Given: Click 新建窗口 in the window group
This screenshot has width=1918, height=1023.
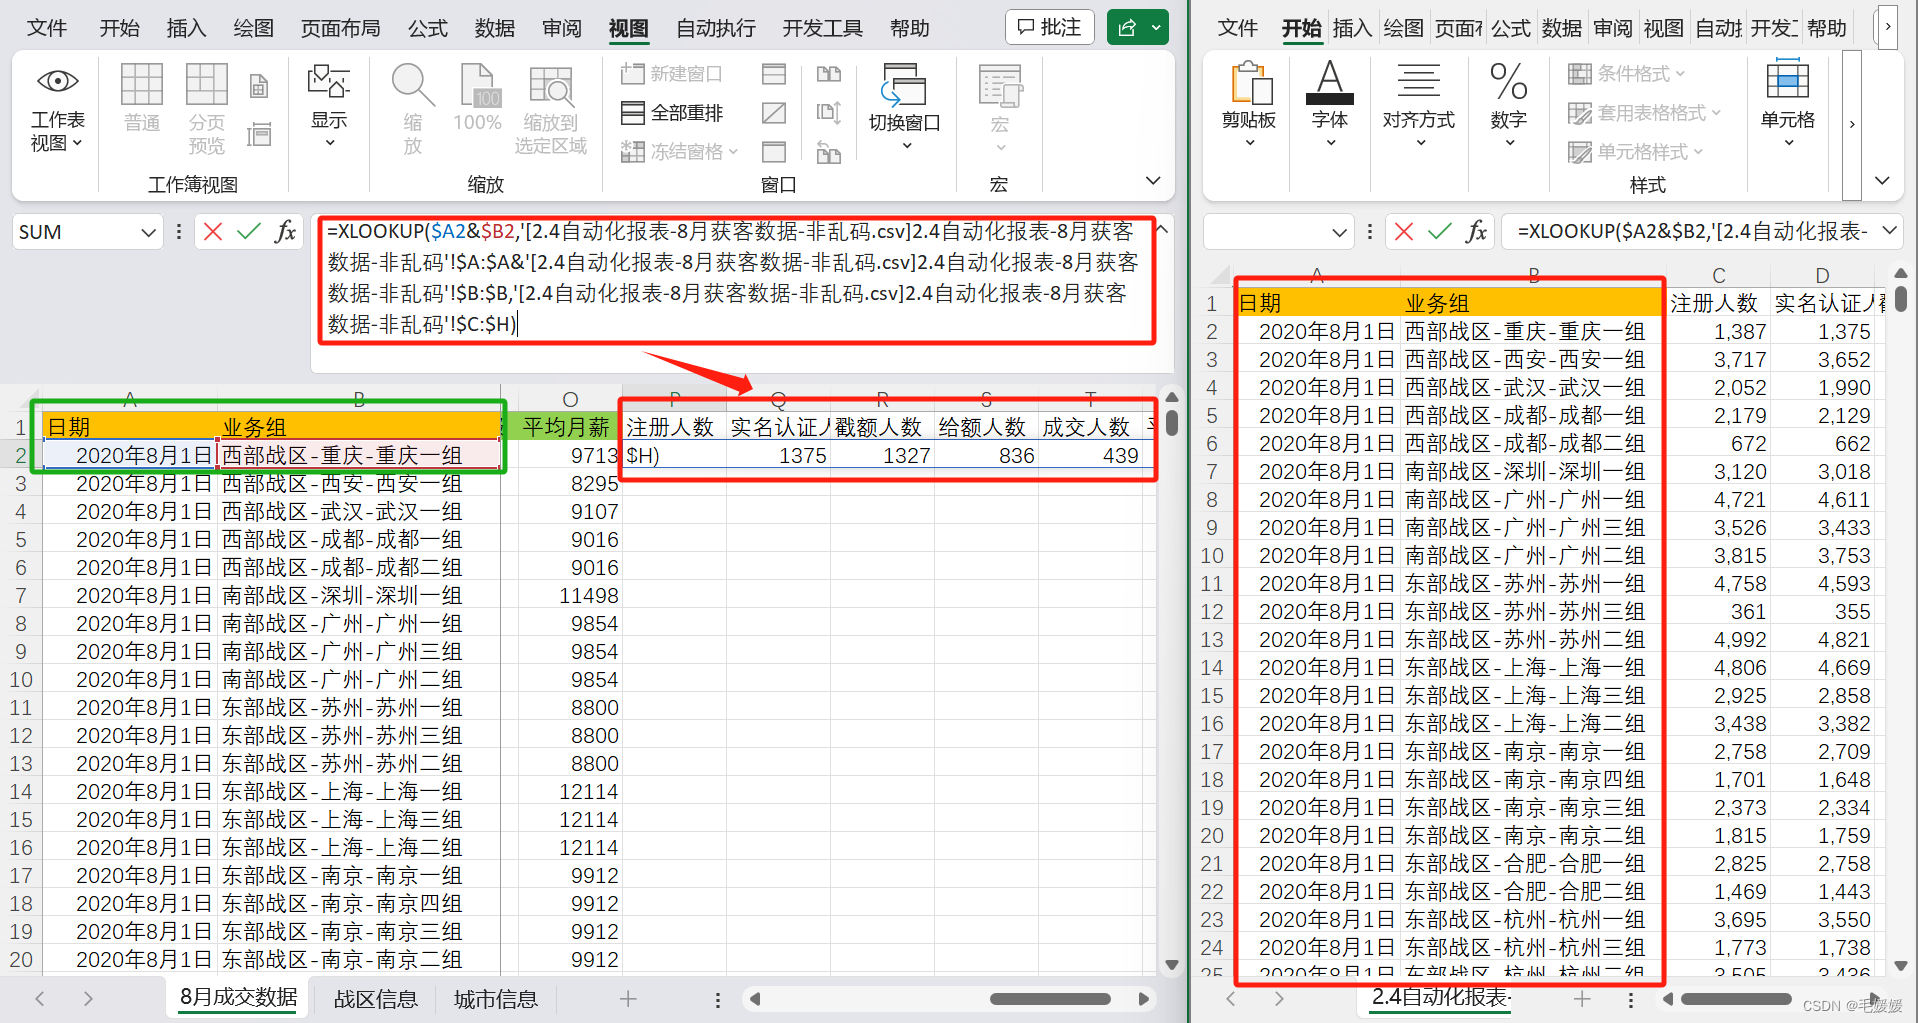Looking at the screenshot, I should click(x=671, y=74).
